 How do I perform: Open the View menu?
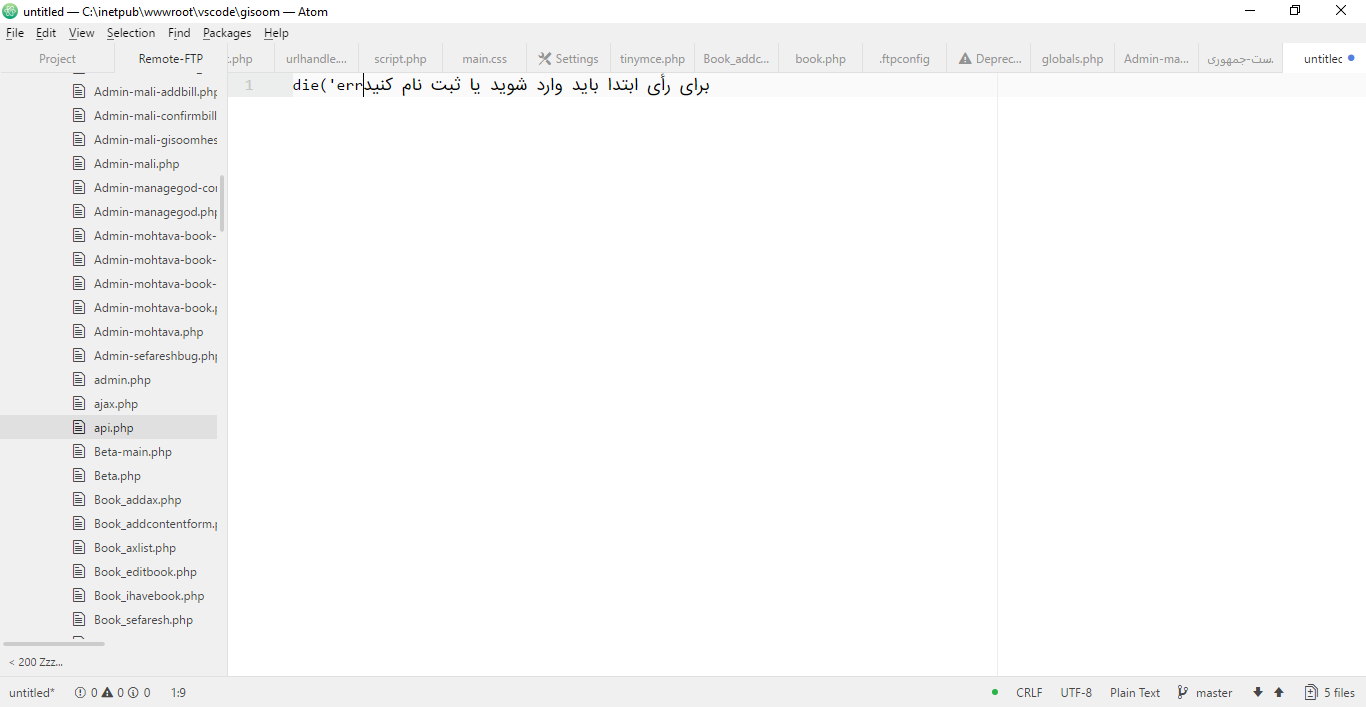tap(81, 33)
